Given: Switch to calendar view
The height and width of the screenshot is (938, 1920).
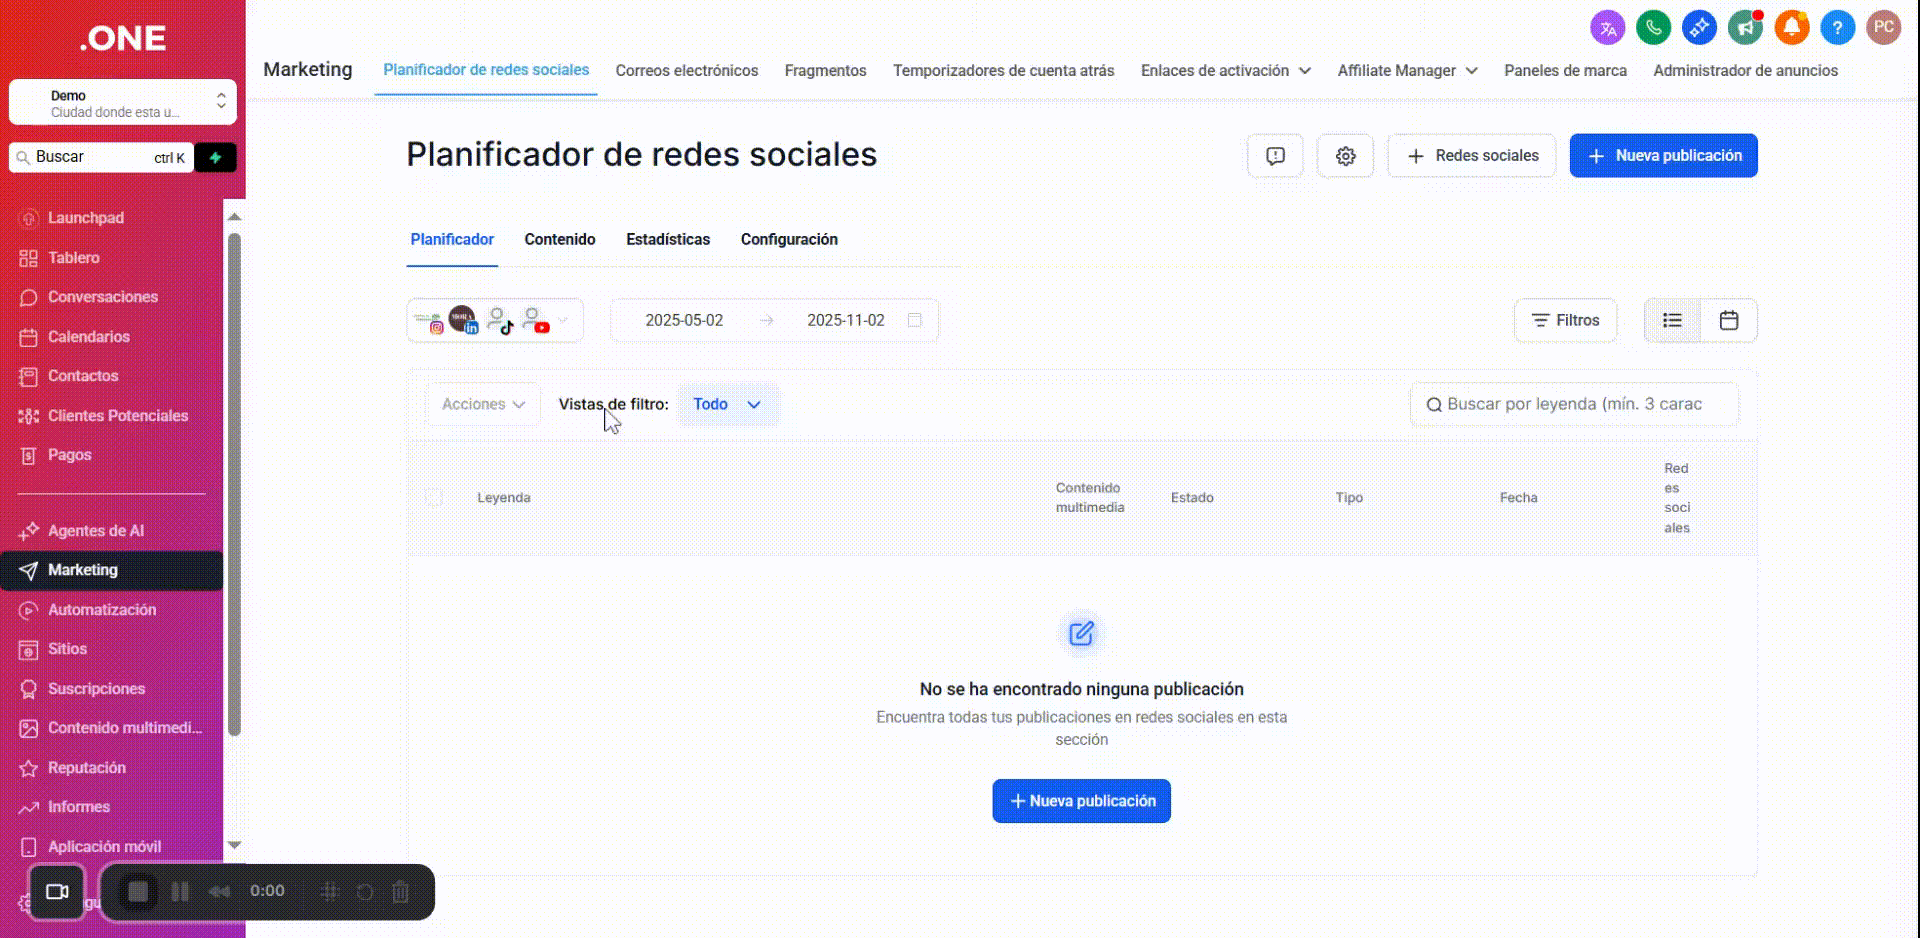Looking at the screenshot, I should (x=1729, y=321).
